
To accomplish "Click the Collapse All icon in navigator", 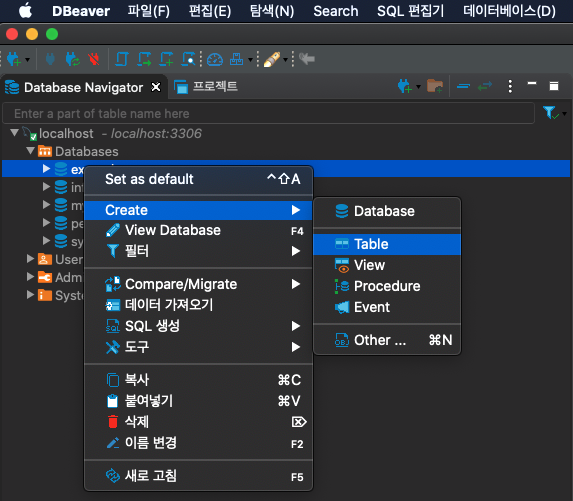I will (x=463, y=87).
